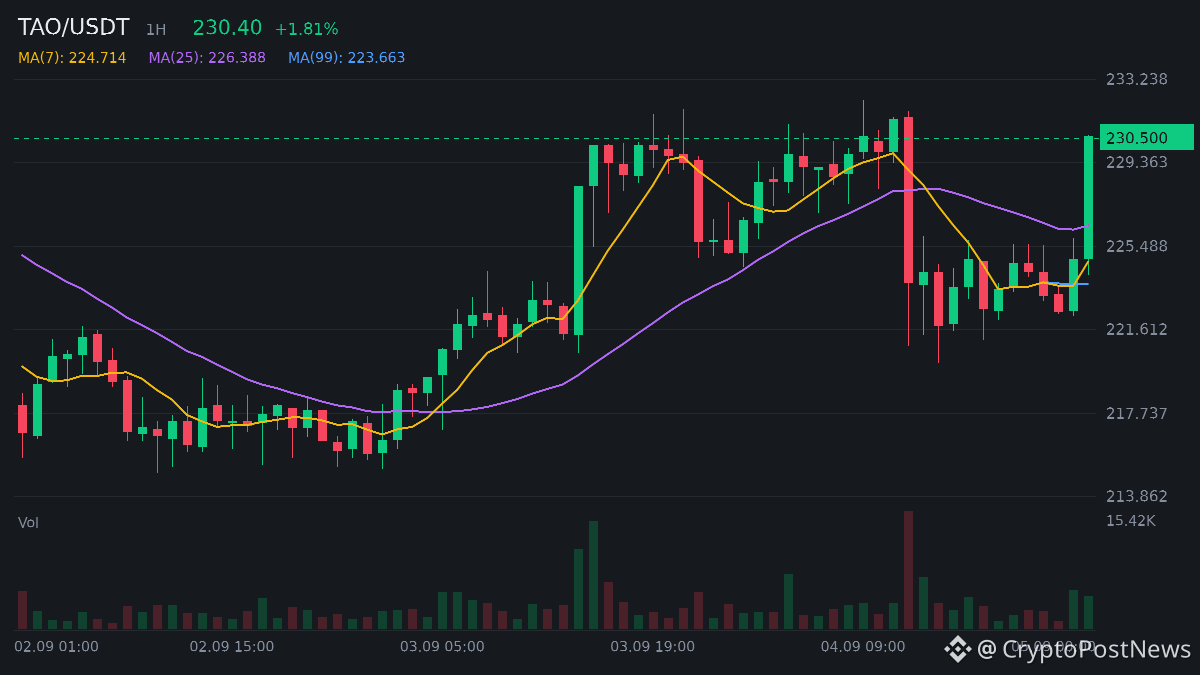Click the 213.862 price axis label
1200x675 pixels.
pos(1136,497)
